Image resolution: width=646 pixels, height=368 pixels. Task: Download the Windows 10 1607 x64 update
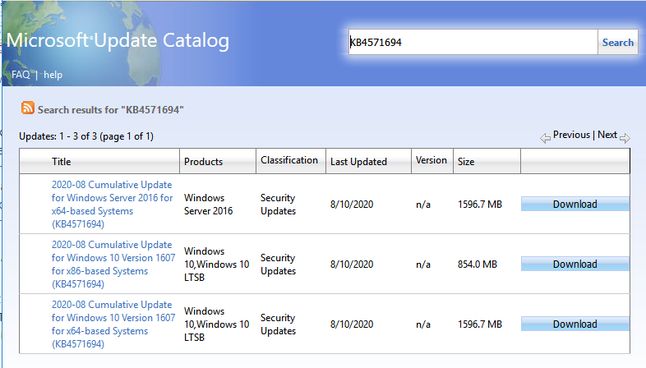575,324
